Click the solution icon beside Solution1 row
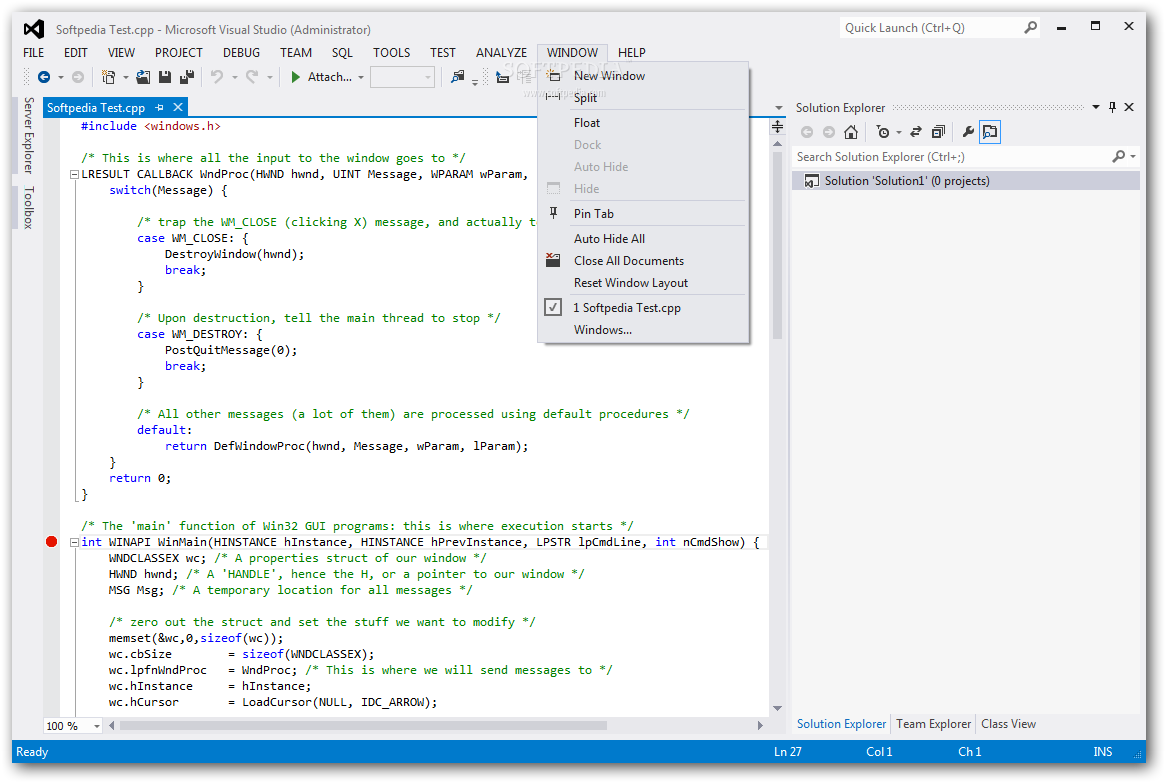 [812, 181]
